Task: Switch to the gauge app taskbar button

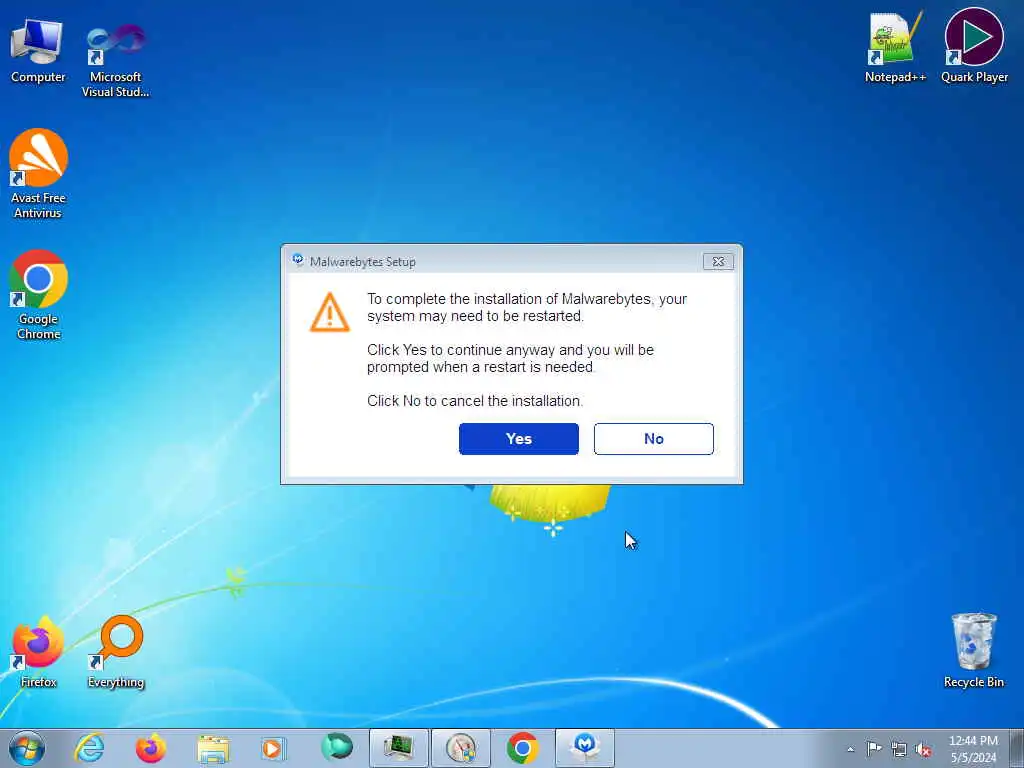Action: (460, 748)
